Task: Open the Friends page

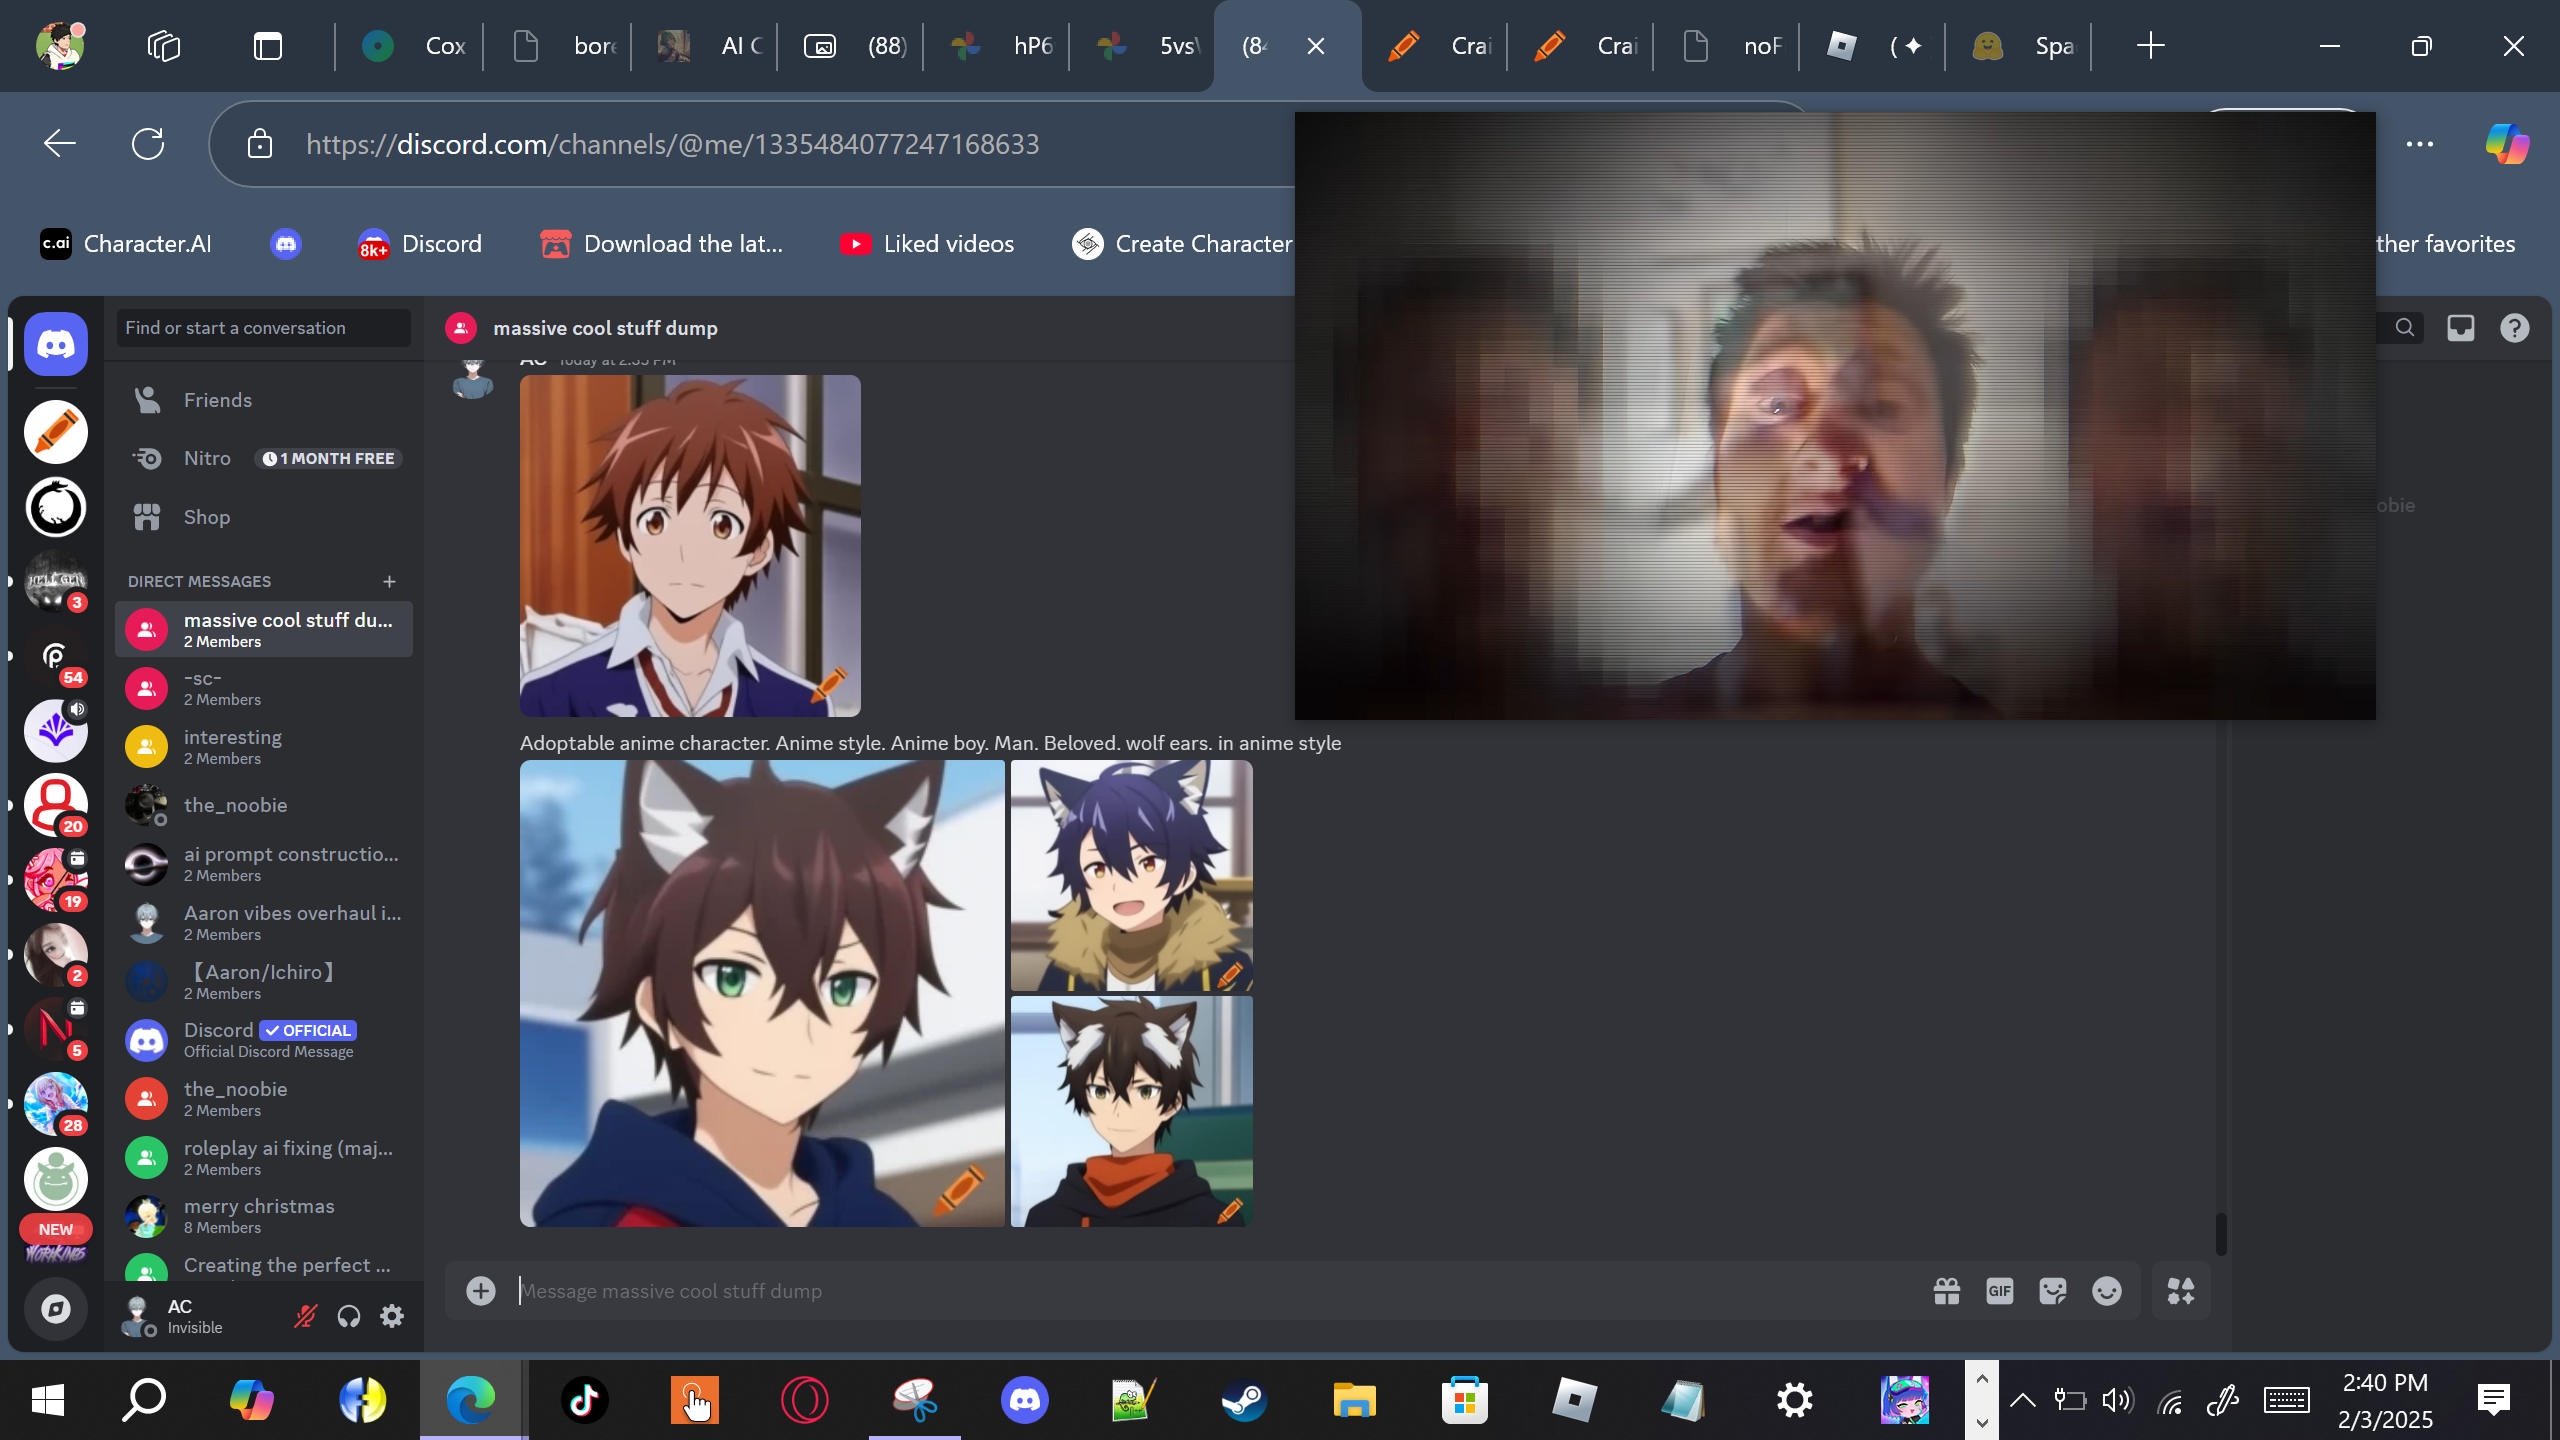Action: (x=264, y=400)
